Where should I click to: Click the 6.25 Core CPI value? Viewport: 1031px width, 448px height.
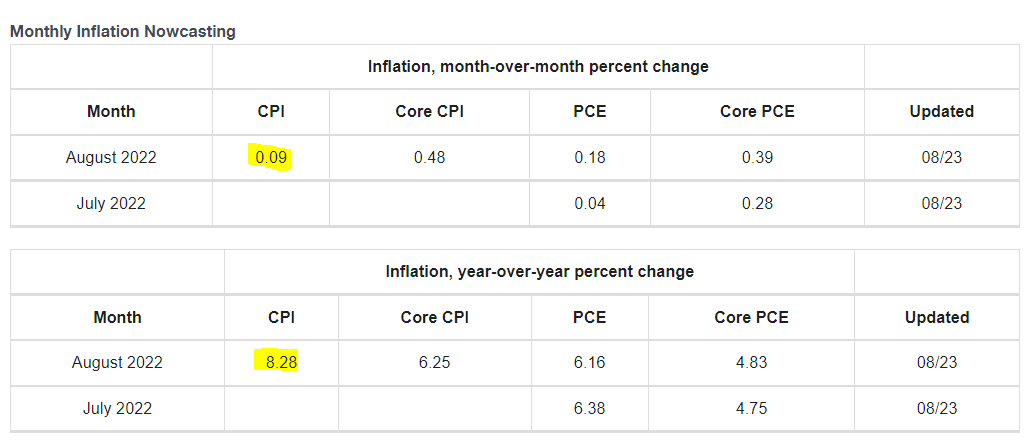click(x=434, y=362)
